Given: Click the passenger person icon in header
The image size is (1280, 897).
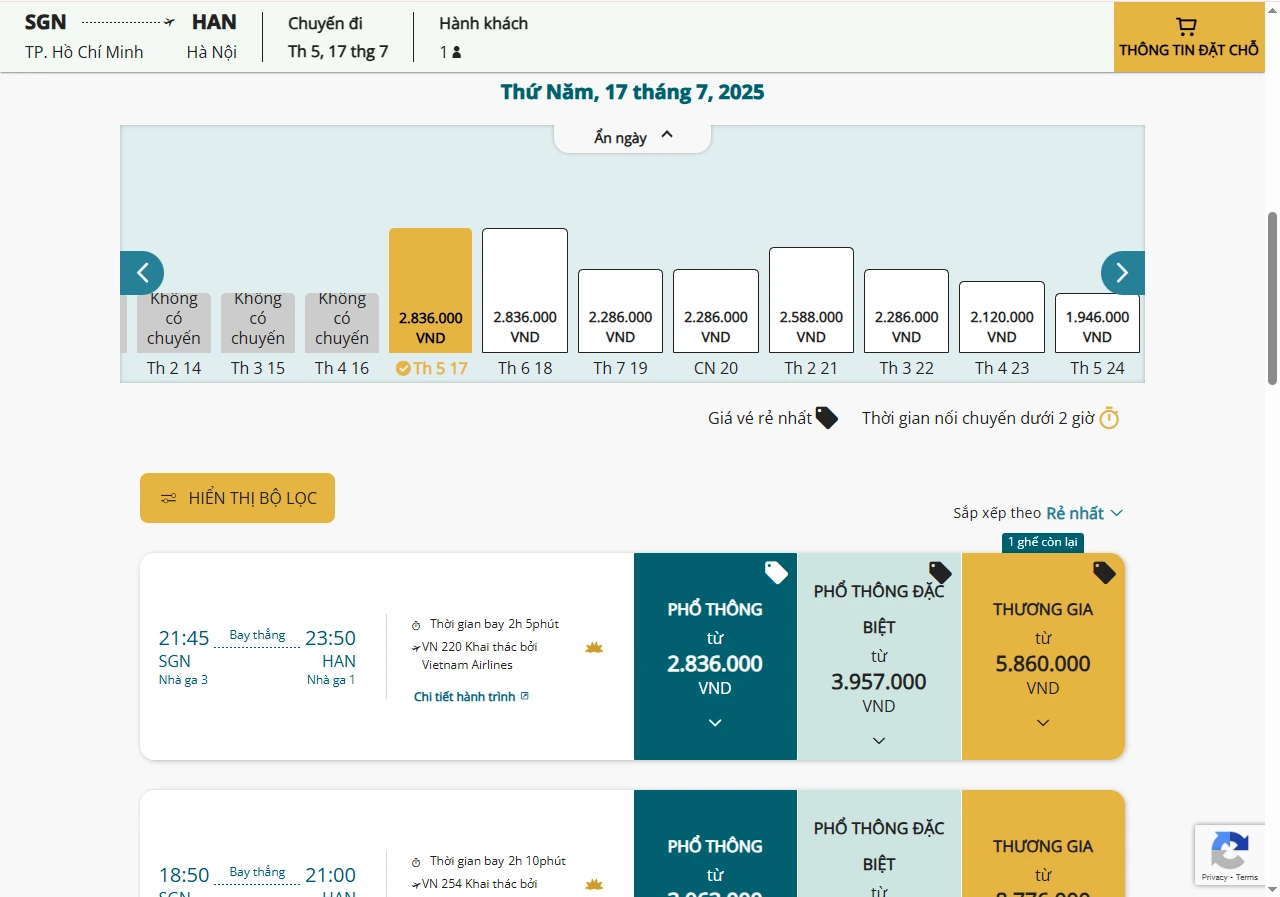Looking at the screenshot, I should click(457, 52).
